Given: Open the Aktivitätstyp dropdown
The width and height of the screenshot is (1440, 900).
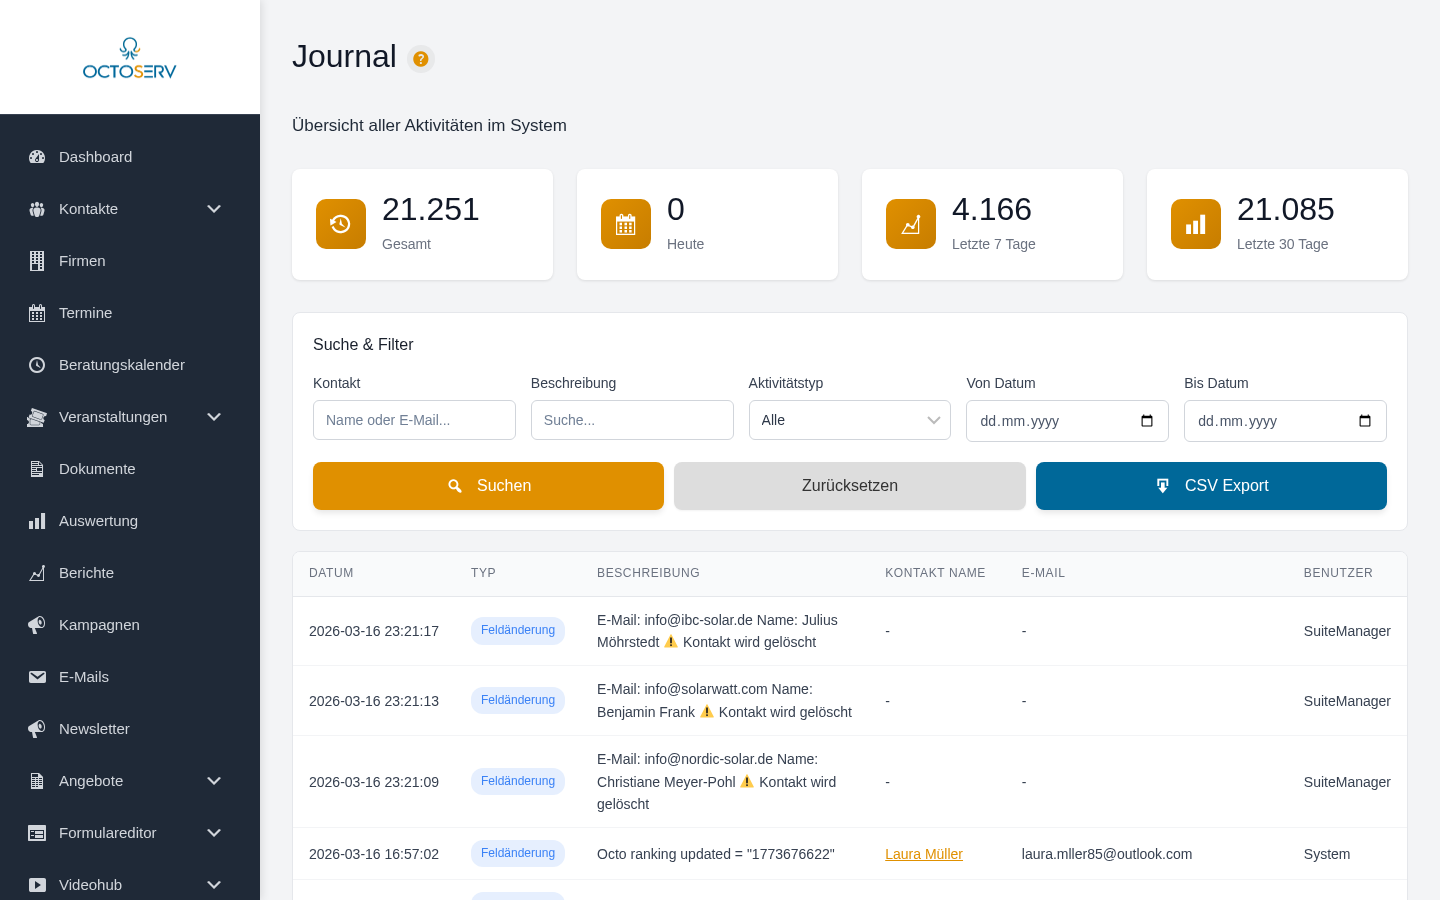Looking at the screenshot, I should point(849,420).
